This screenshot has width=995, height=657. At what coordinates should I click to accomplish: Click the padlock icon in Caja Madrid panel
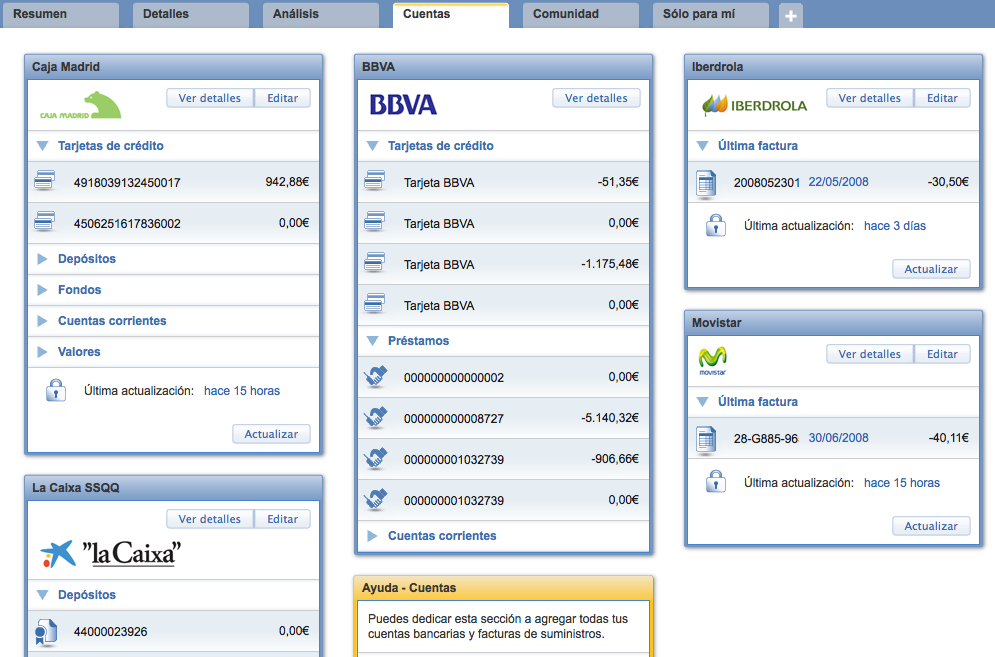56,391
